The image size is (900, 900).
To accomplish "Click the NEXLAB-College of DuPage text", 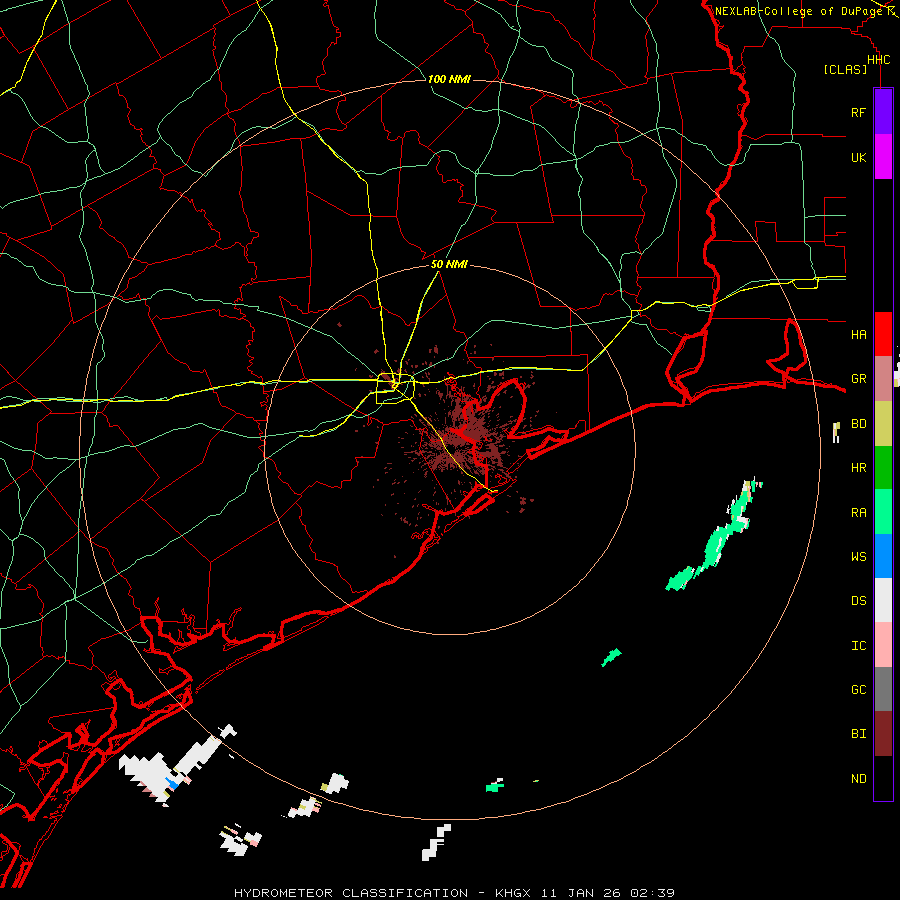I will click(x=799, y=11).
